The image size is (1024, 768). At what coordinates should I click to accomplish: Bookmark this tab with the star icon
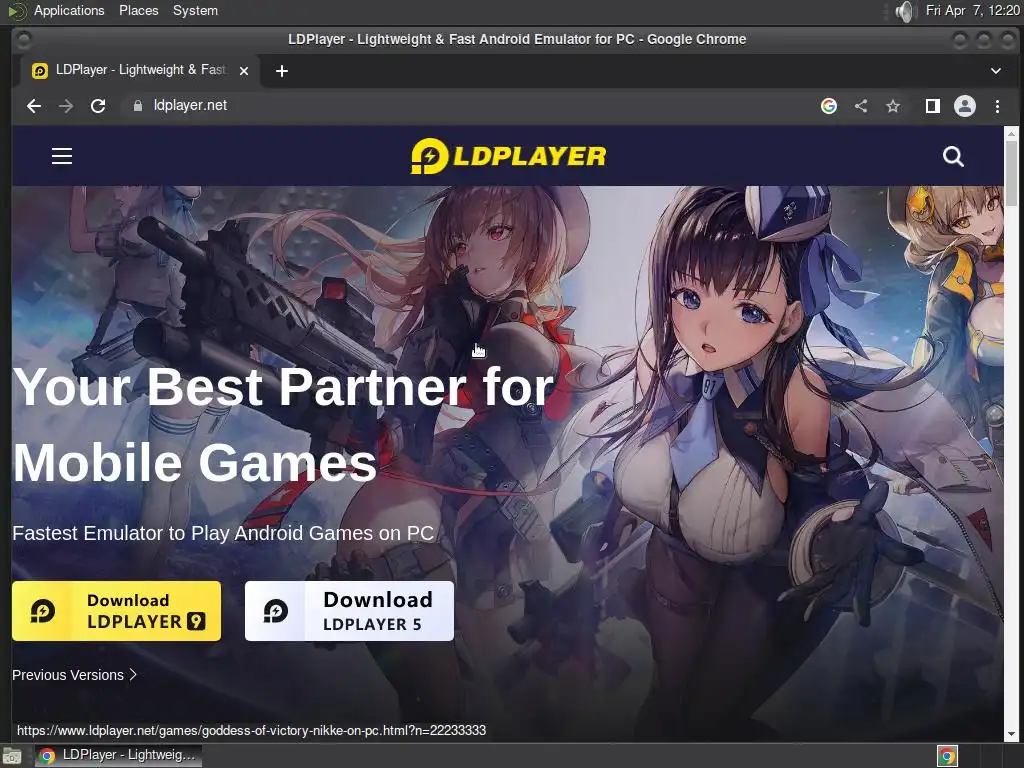pos(893,106)
